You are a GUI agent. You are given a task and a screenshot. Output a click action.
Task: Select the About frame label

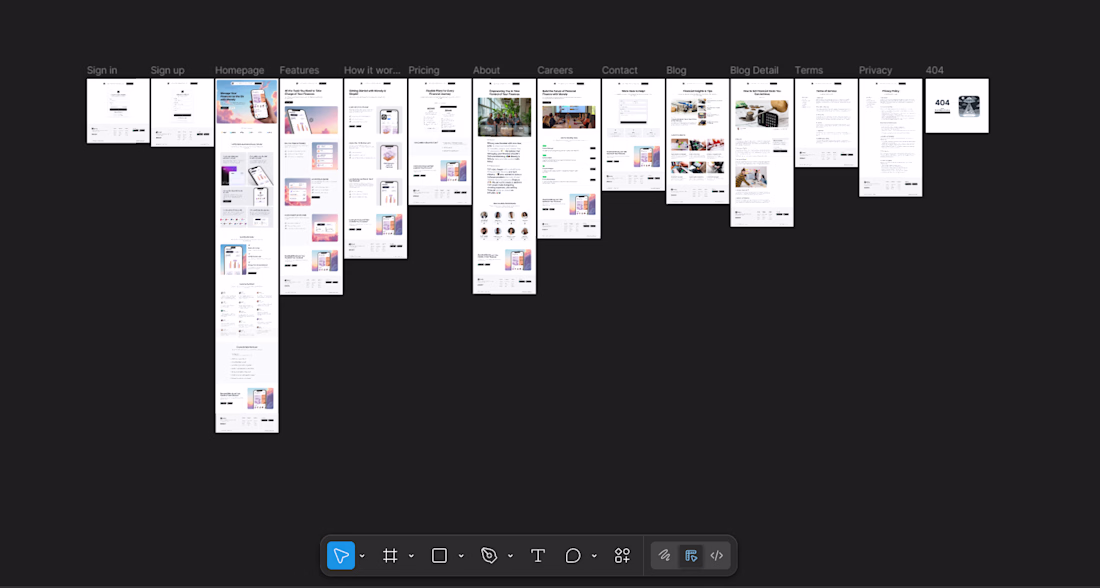click(486, 70)
